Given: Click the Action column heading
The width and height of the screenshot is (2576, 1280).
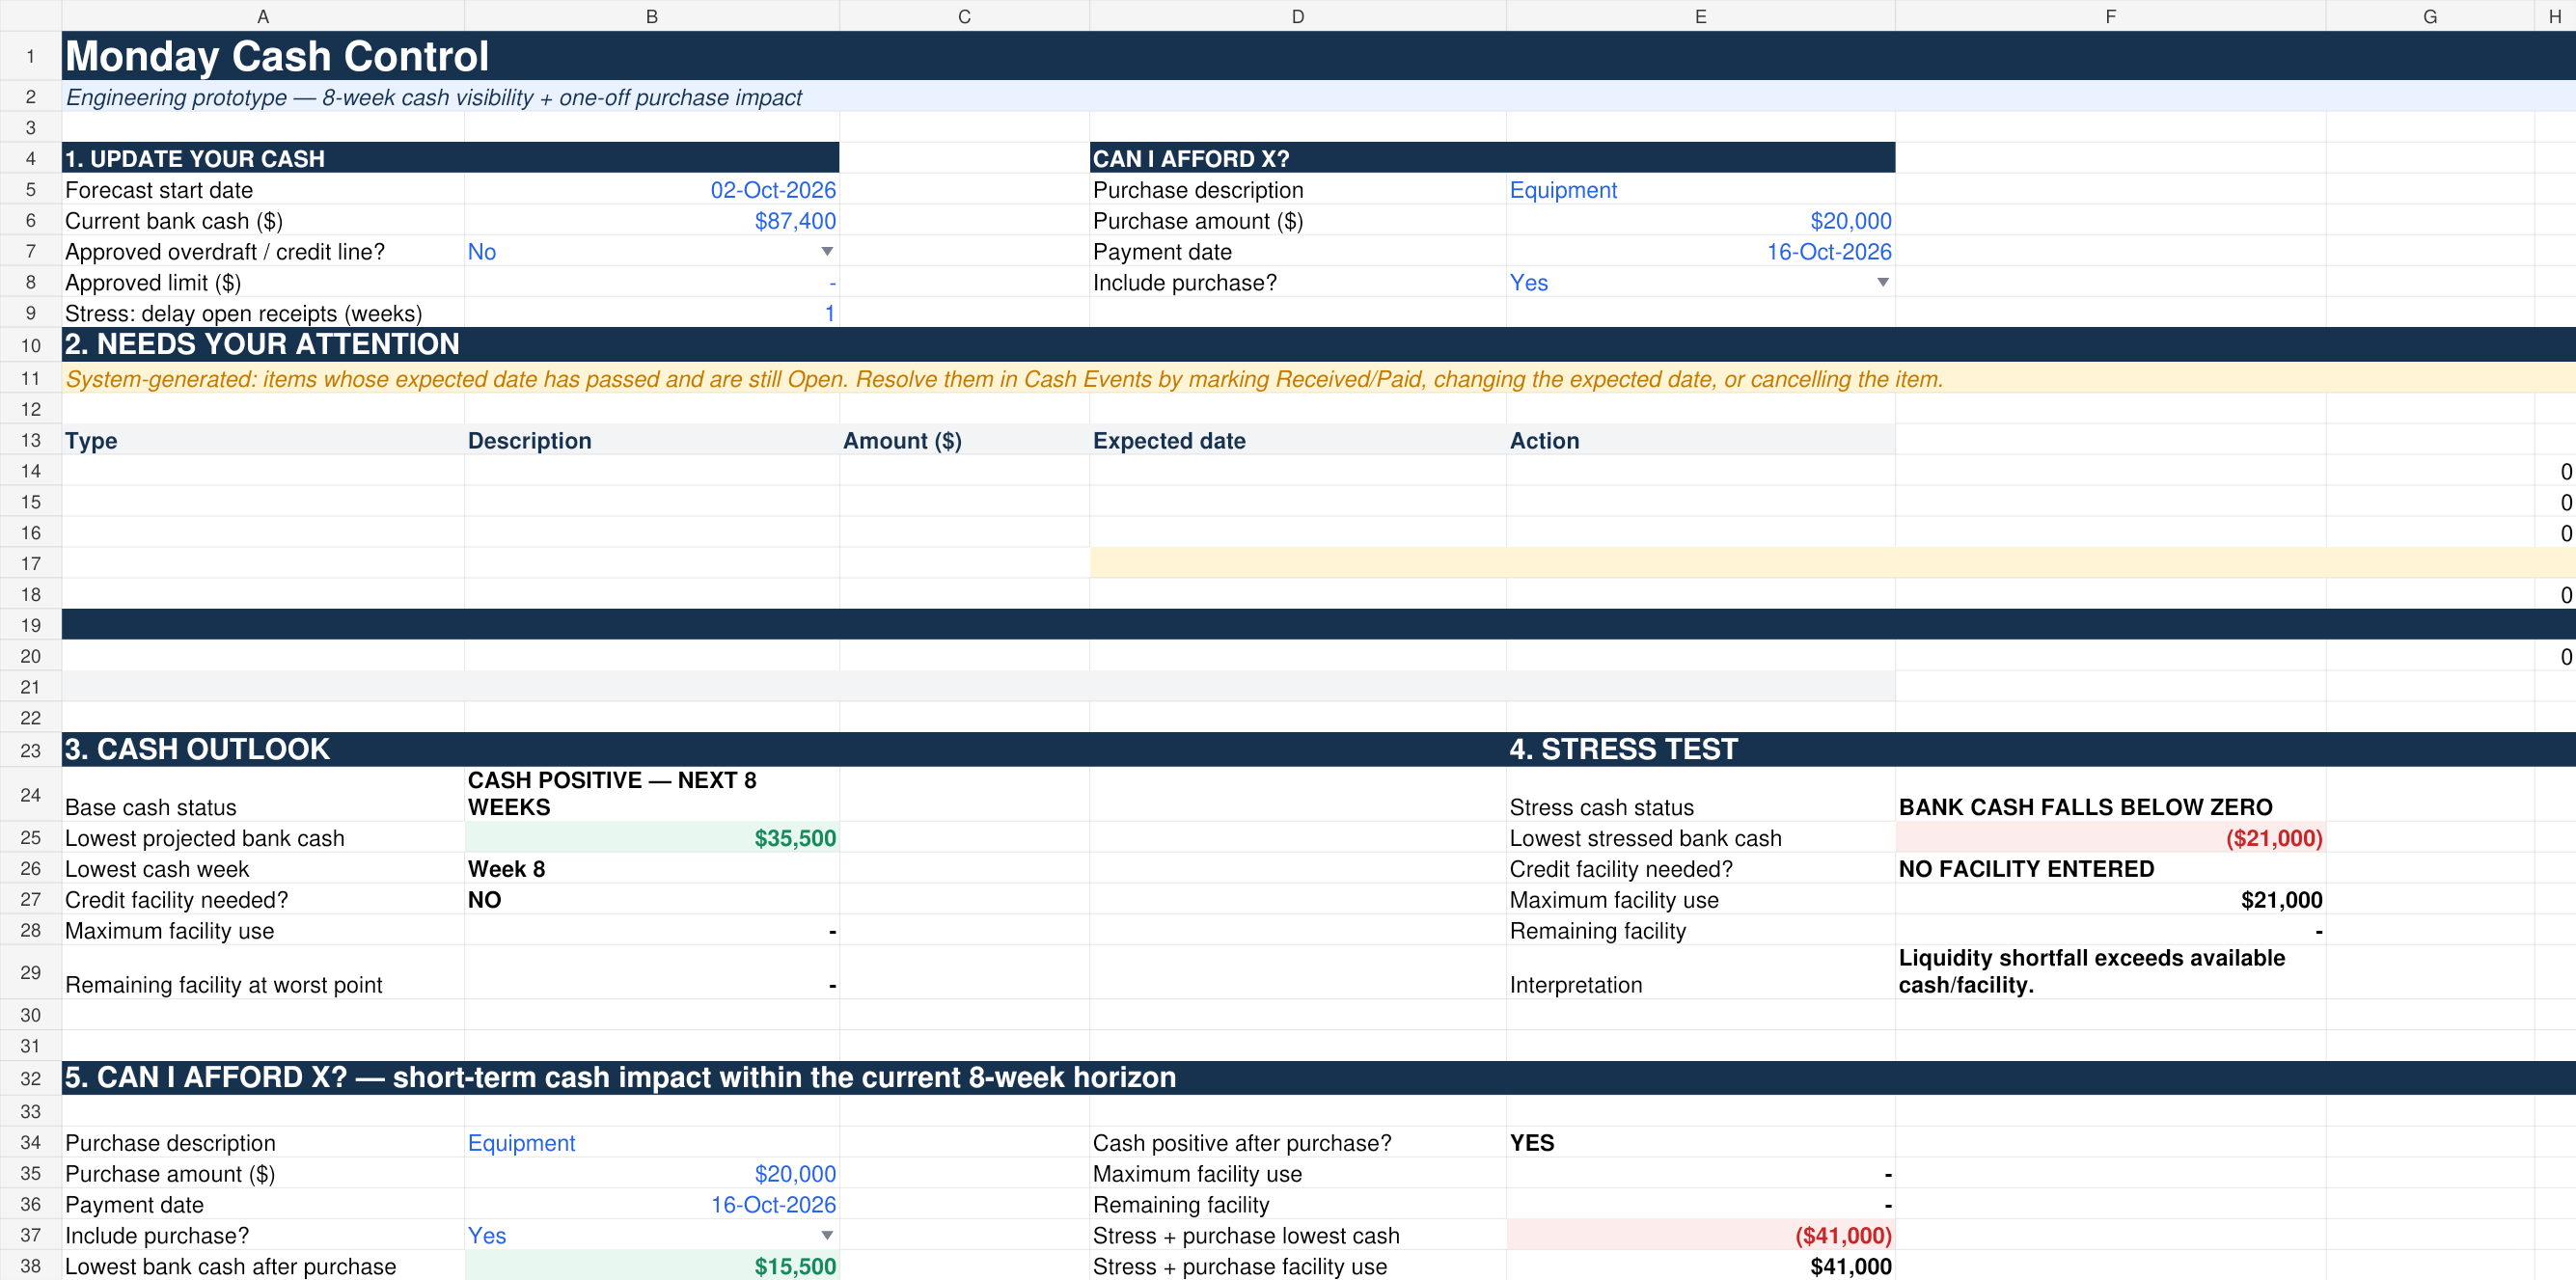Looking at the screenshot, I should click(x=1544, y=441).
